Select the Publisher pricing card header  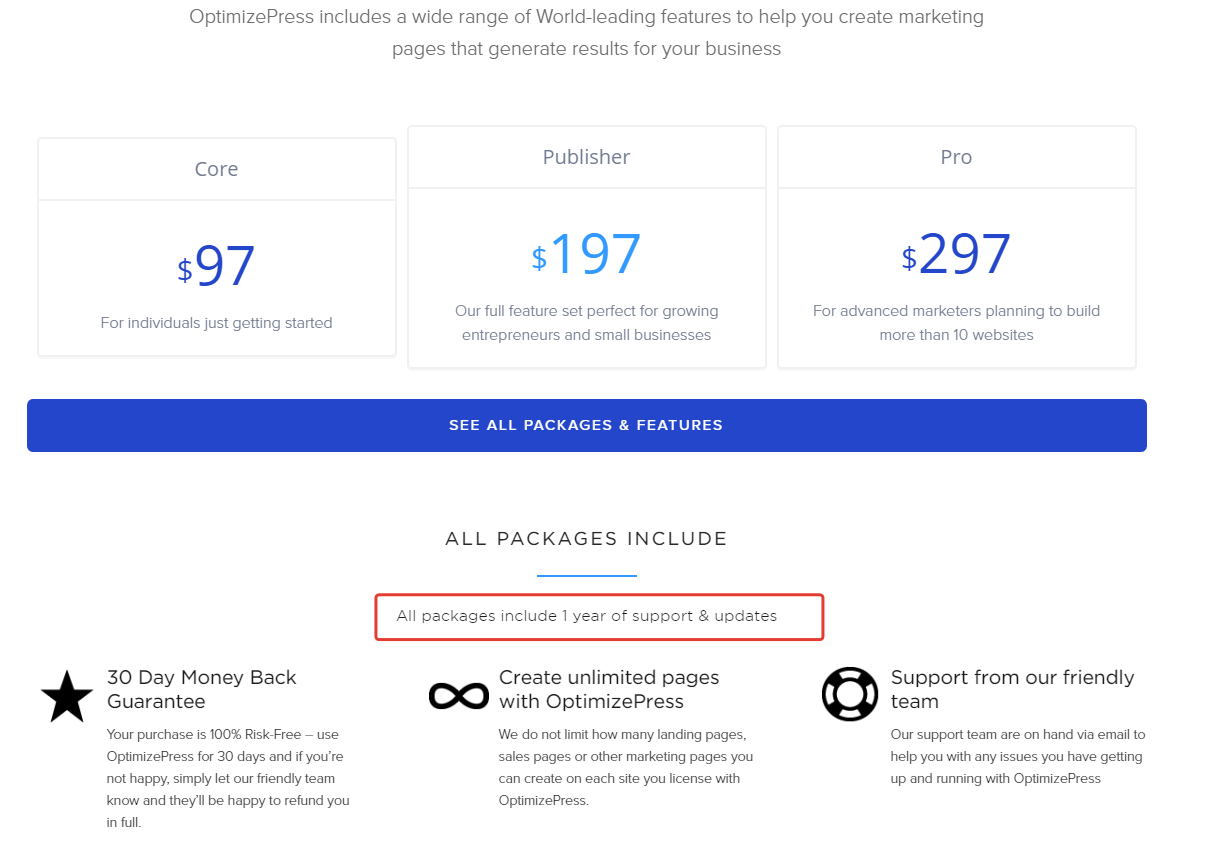(x=587, y=157)
